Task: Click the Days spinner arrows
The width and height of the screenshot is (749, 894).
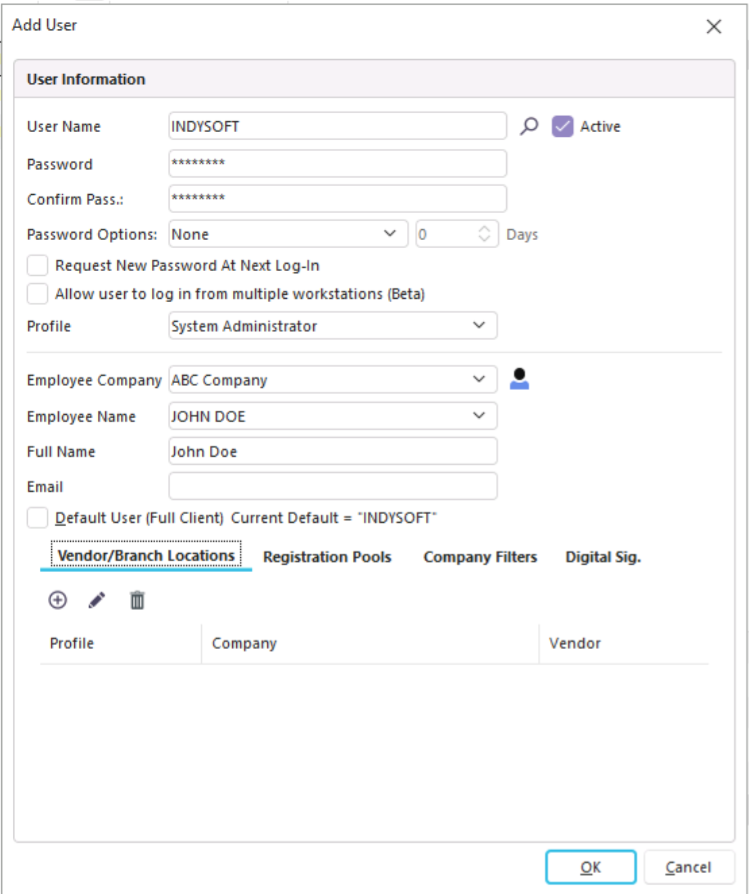Action: [x=485, y=234]
